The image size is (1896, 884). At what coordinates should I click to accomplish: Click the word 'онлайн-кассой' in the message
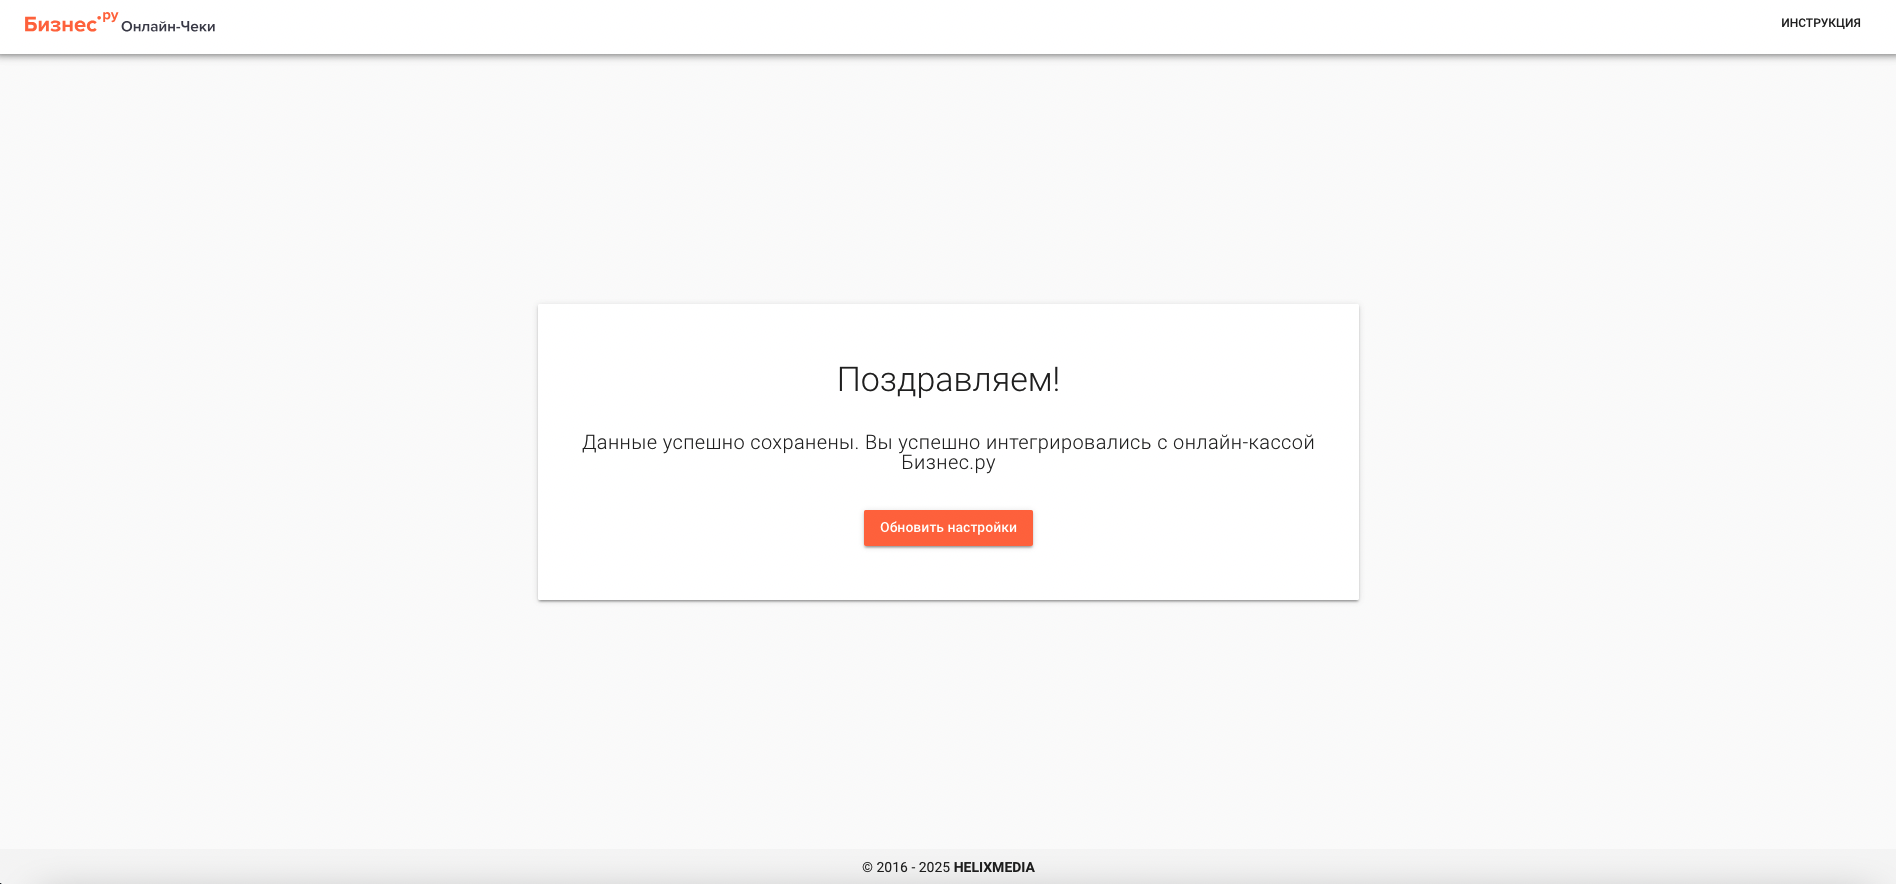[1244, 442]
